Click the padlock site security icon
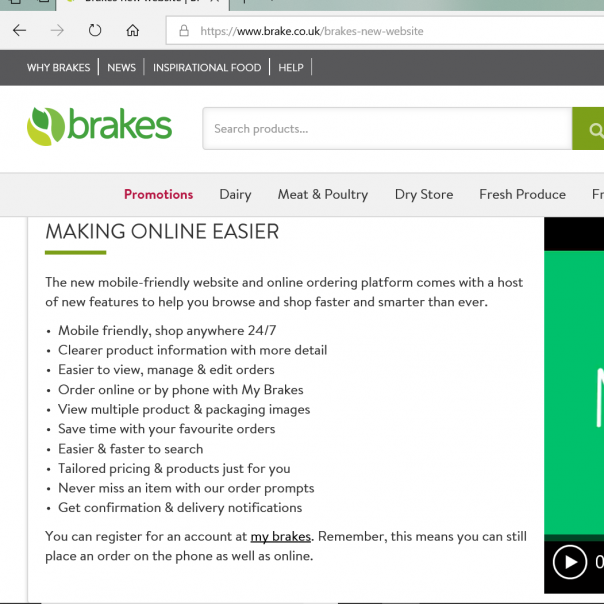The width and height of the screenshot is (604, 604). pos(184,31)
